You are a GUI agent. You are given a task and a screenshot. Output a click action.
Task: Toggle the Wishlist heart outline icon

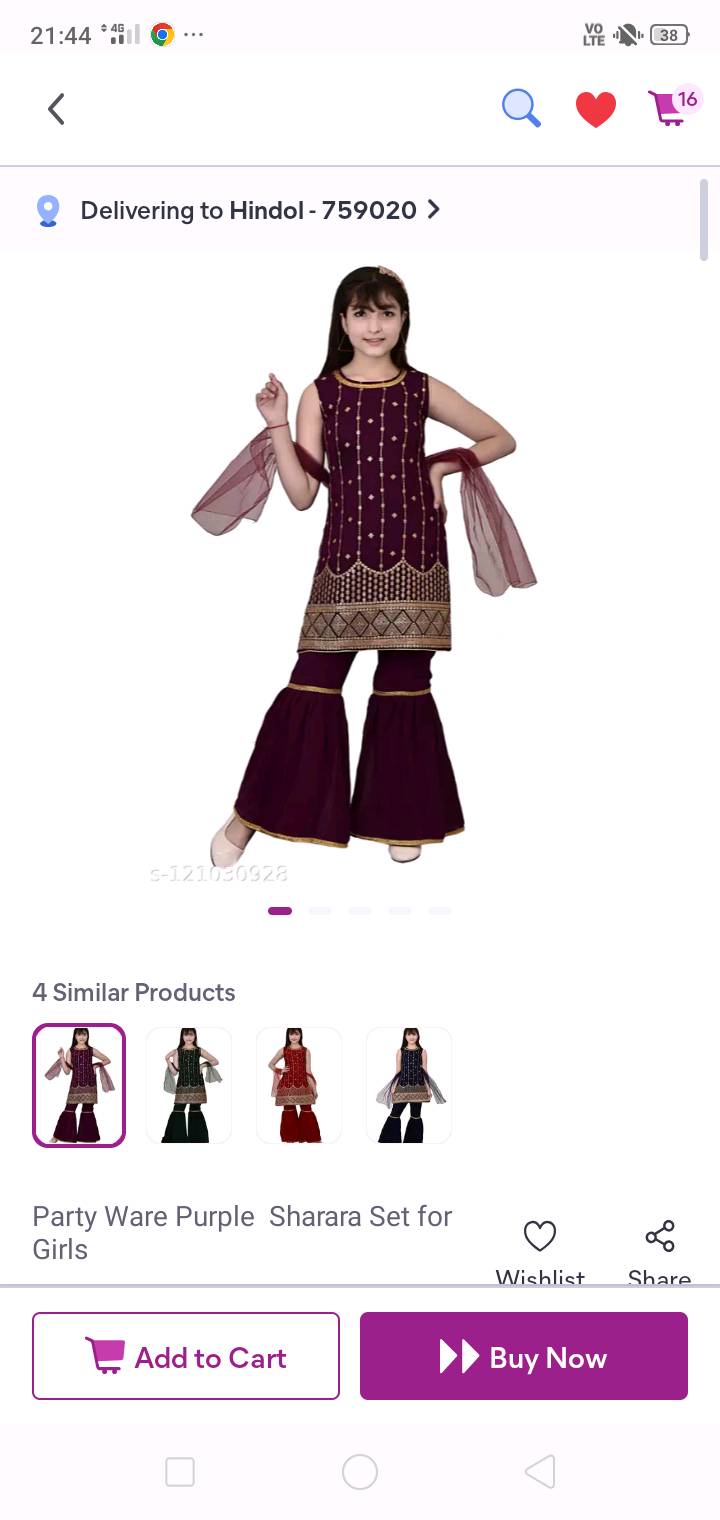coord(540,1237)
